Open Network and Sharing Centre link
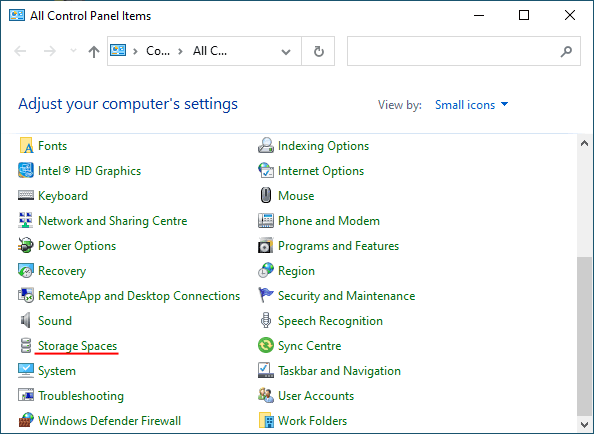 click(113, 221)
